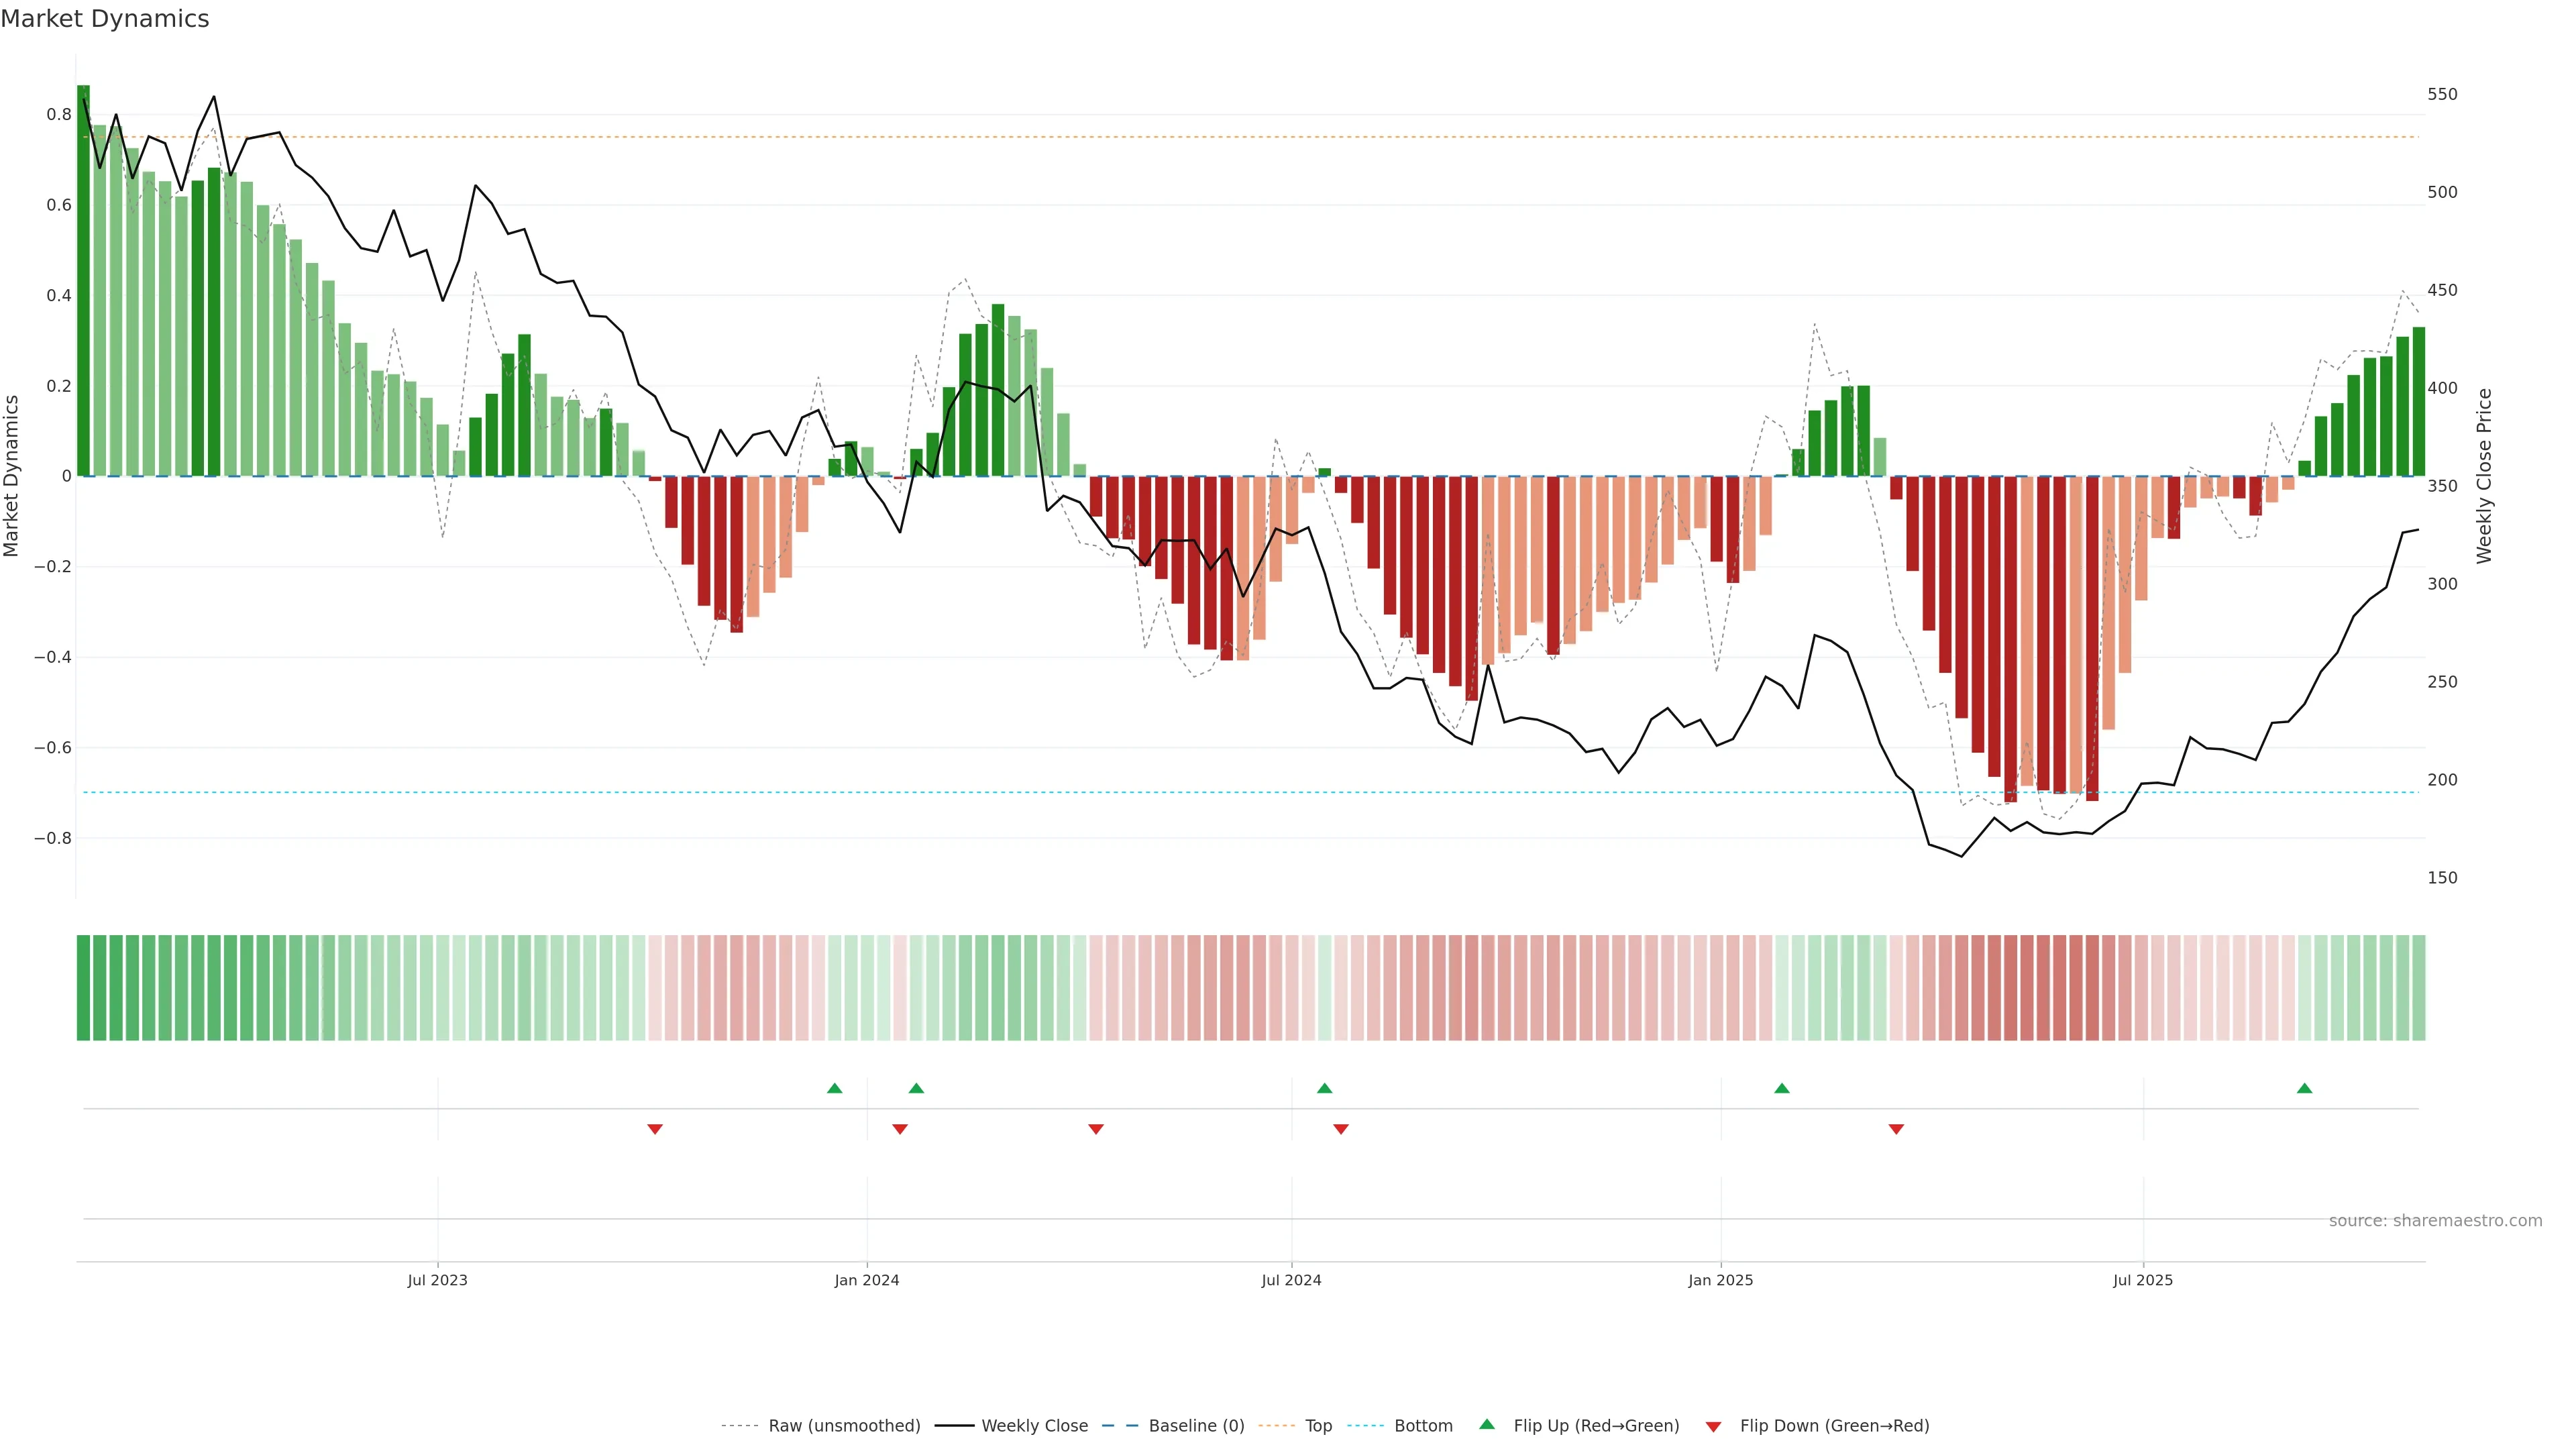Click the green flip-up marker near Jul 2024
Viewport: 2576px width, 1449px height.
[1324, 1088]
